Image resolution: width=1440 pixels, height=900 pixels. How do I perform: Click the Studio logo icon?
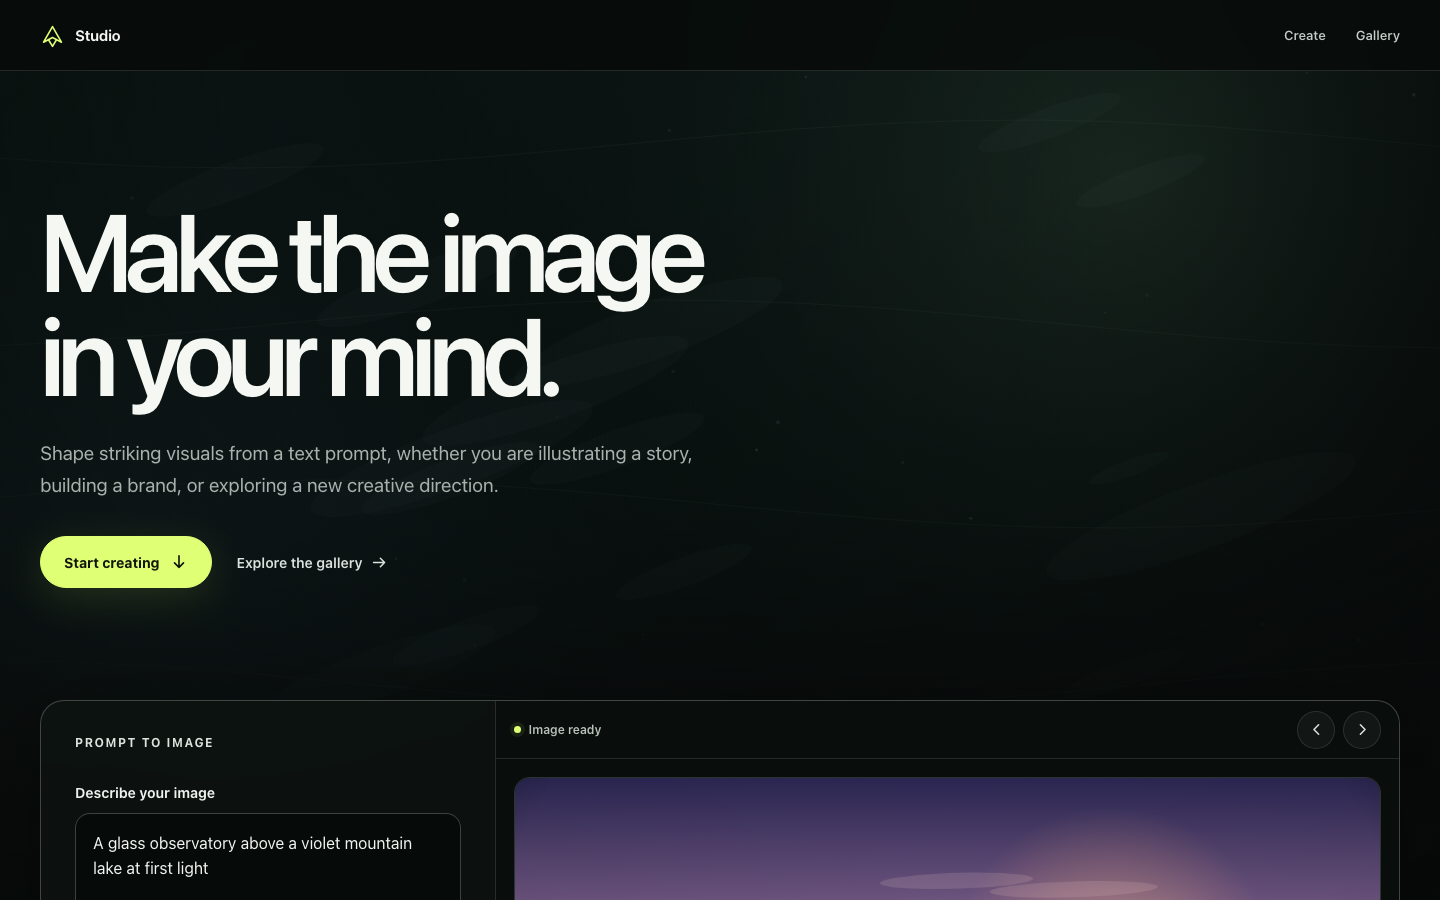(x=52, y=36)
